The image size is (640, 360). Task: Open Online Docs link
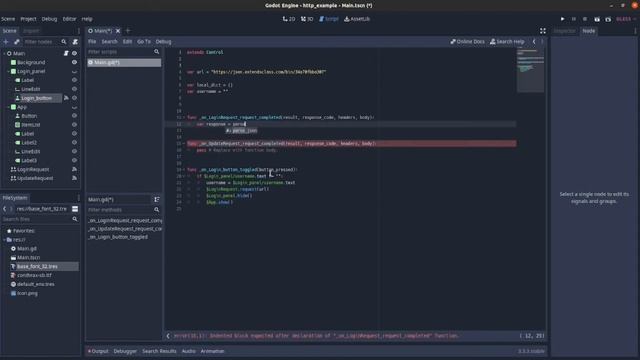(x=467, y=42)
